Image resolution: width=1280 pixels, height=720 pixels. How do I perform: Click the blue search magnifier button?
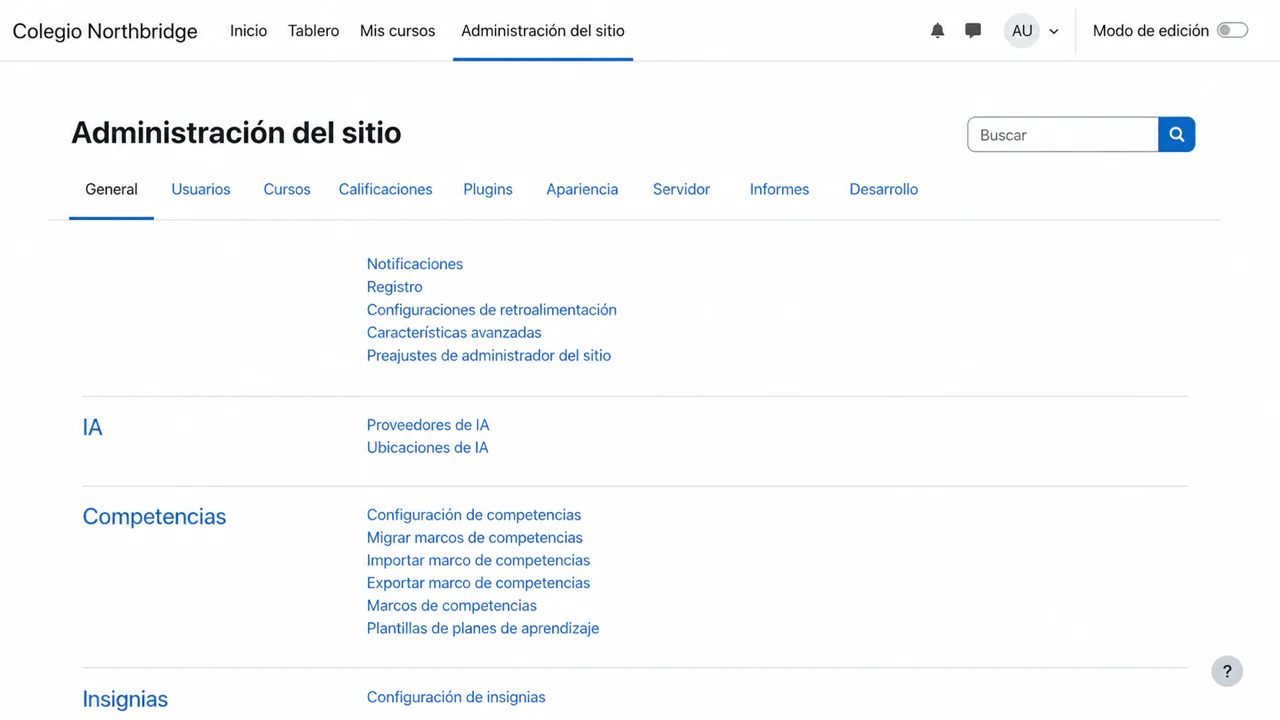1177,135
